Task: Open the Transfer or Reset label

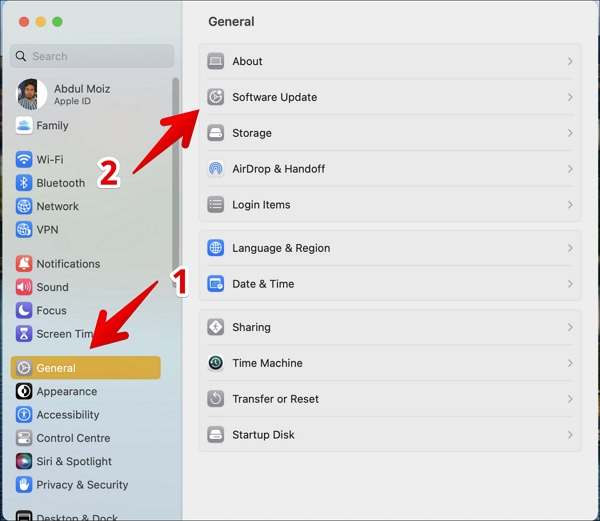Action: pyautogui.click(x=275, y=399)
